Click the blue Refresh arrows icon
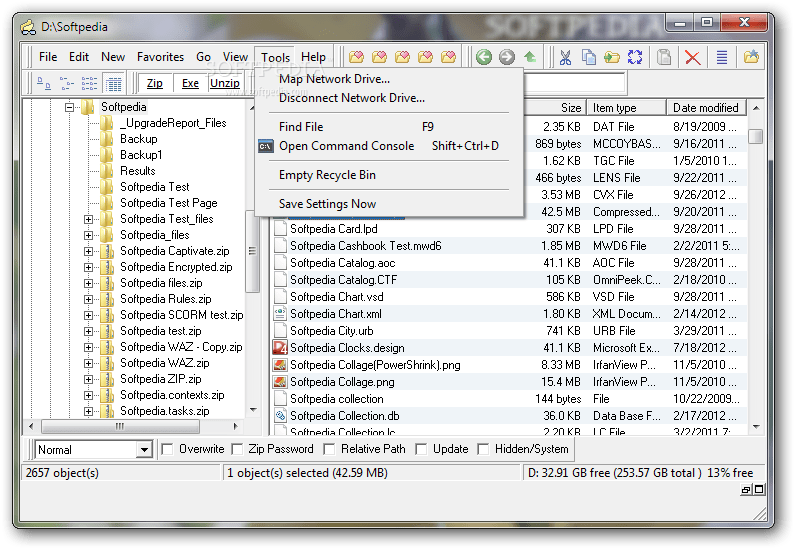Image resolution: width=795 pixels, height=549 pixels. pos(635,57)
